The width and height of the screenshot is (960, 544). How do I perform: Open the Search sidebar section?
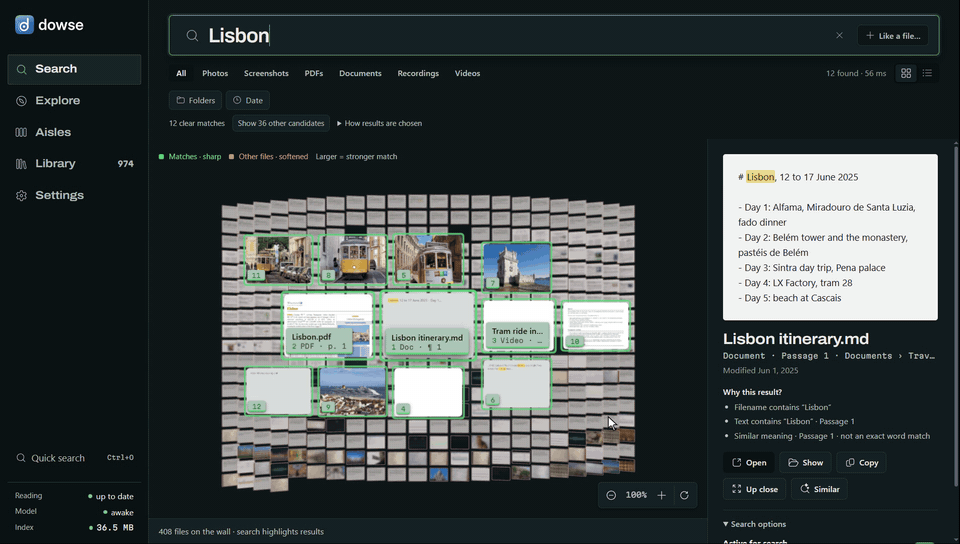click(x=74, y=69)
